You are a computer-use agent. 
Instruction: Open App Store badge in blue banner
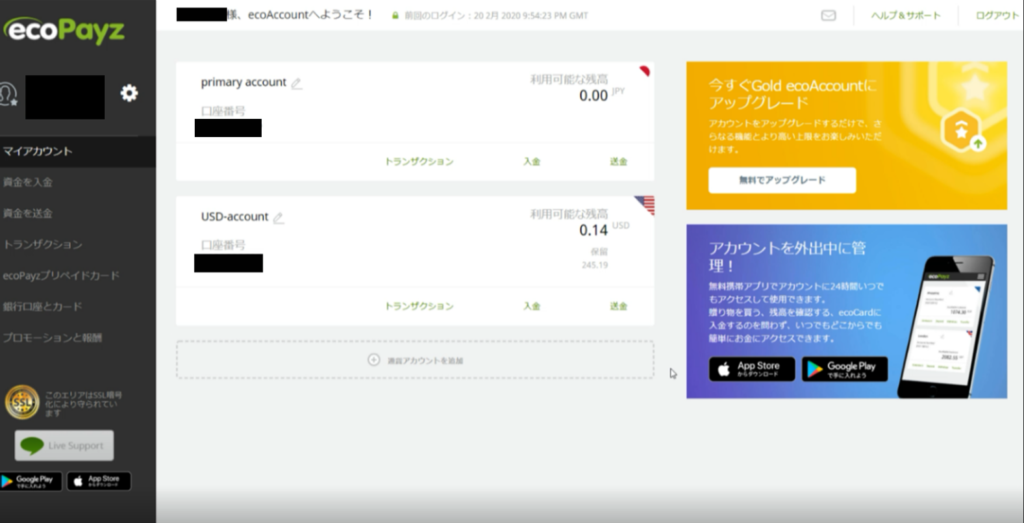[x=752, y=369]
